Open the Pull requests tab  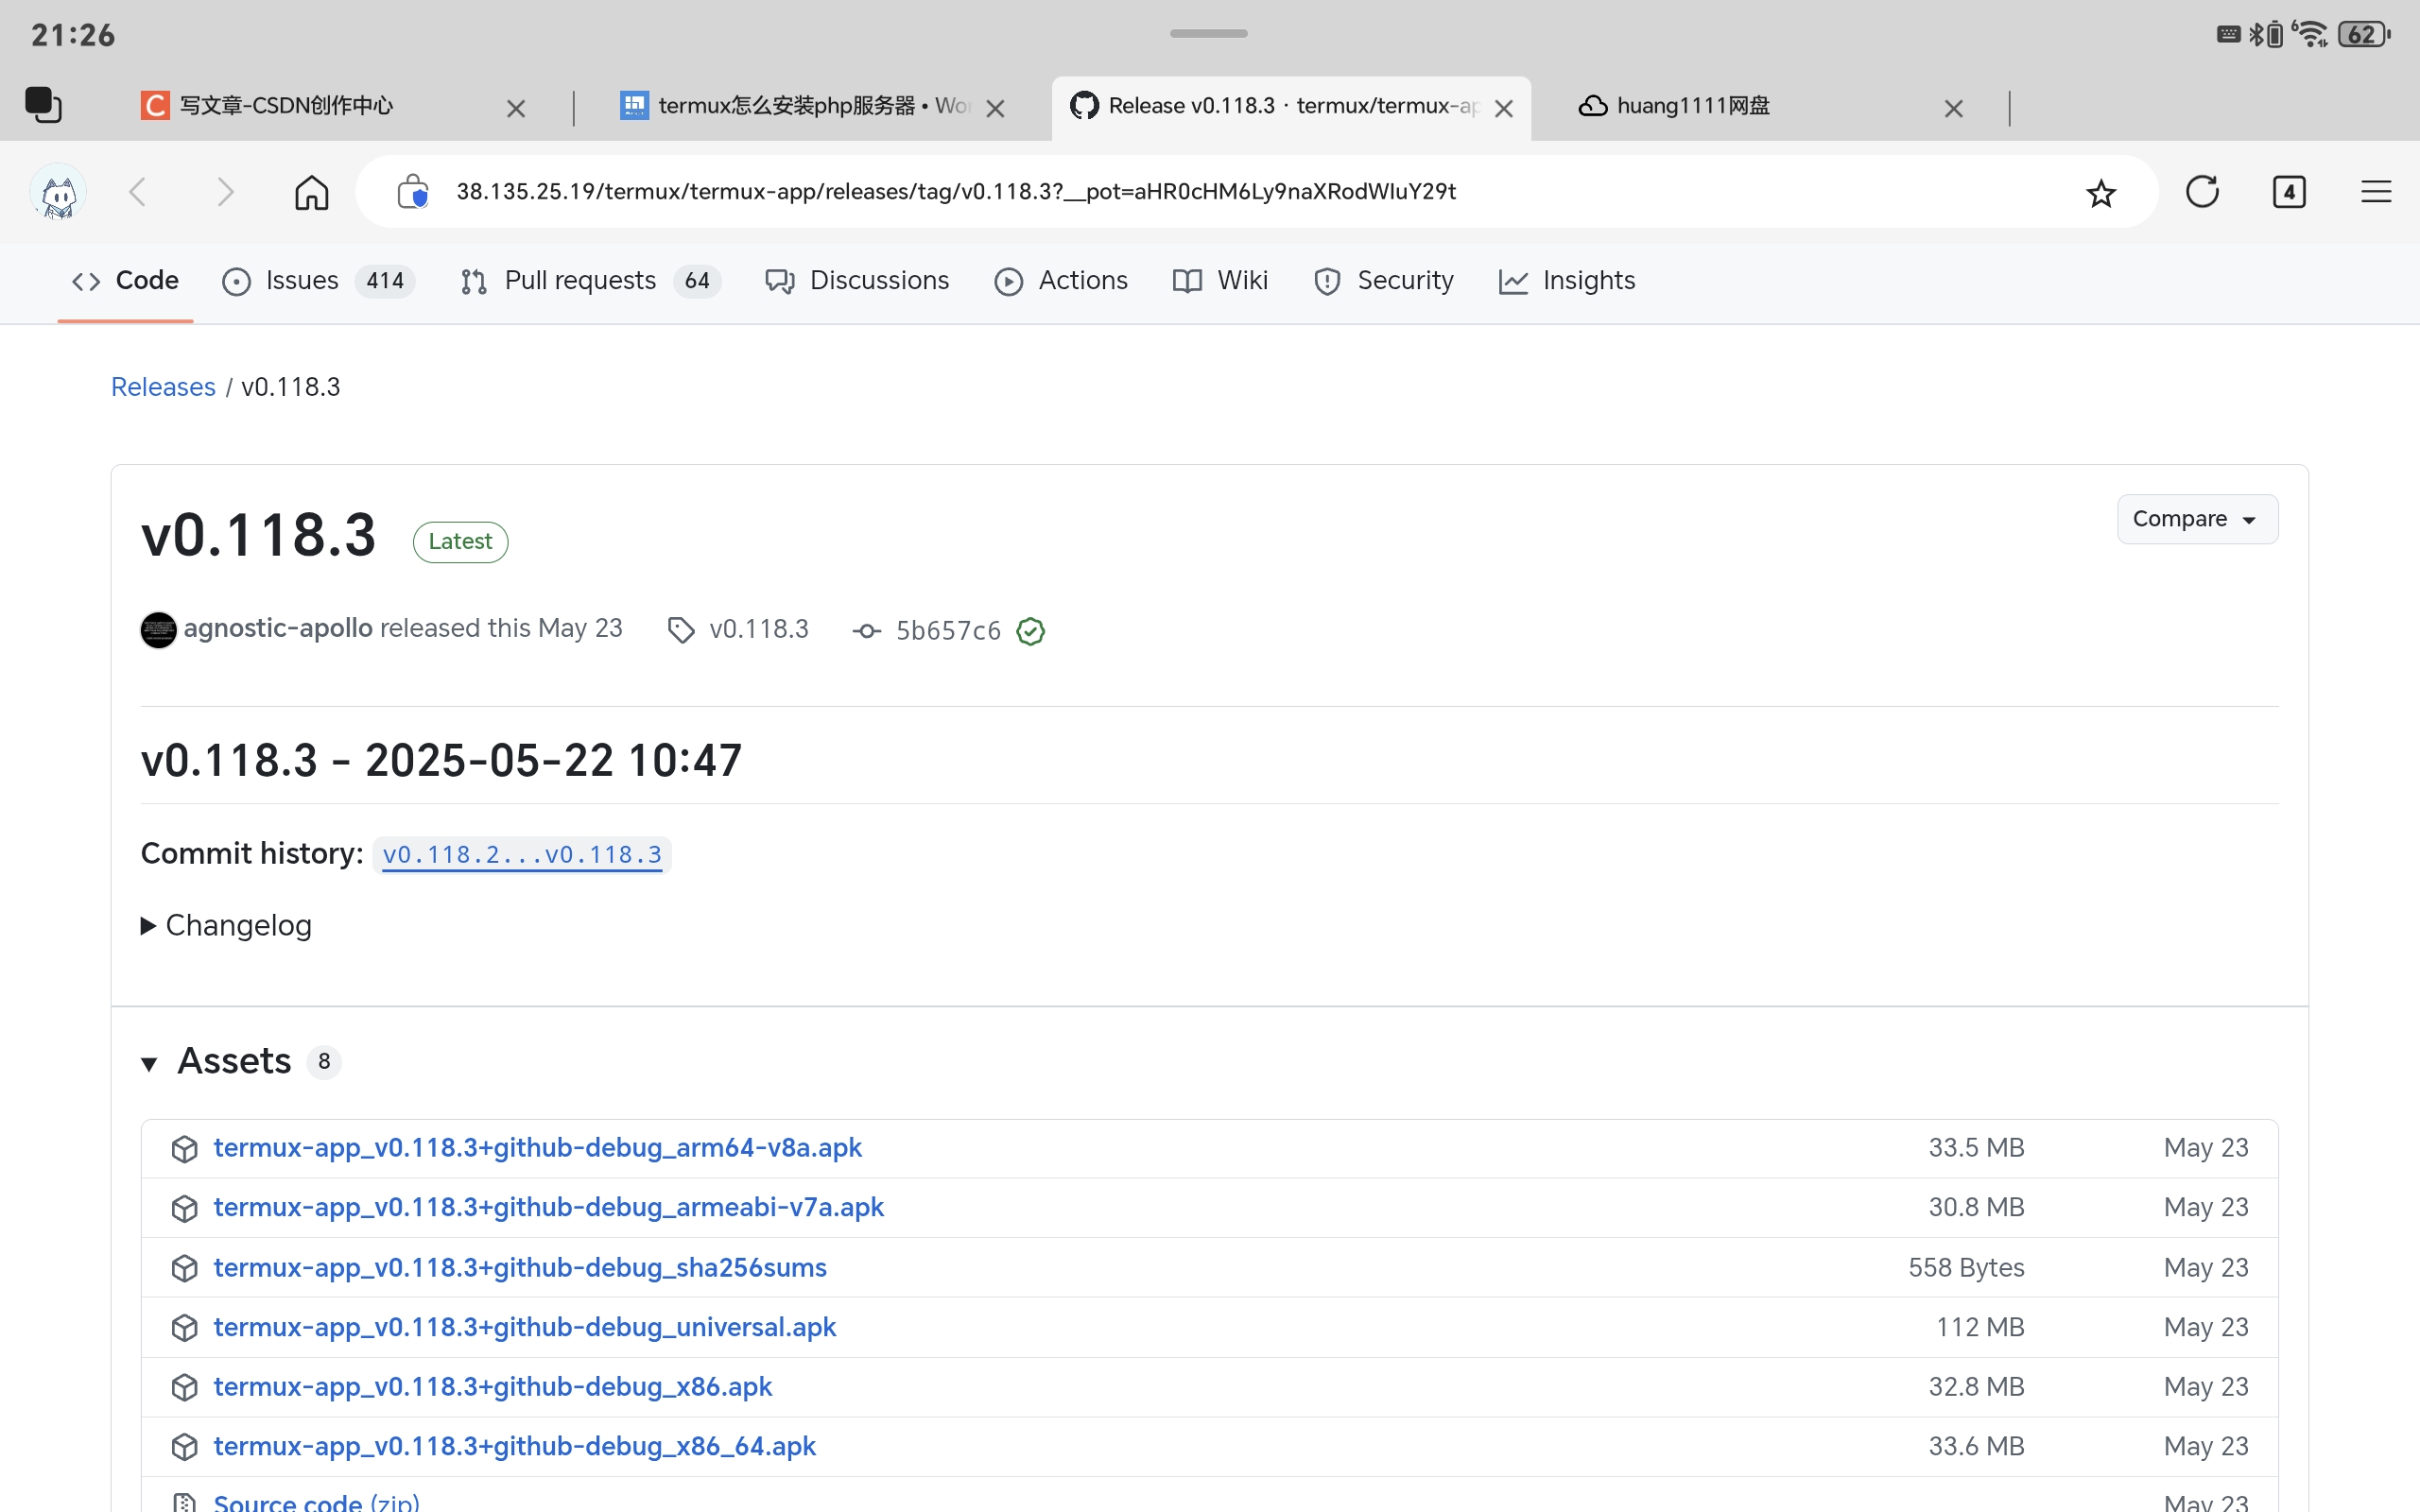[579, 281]
